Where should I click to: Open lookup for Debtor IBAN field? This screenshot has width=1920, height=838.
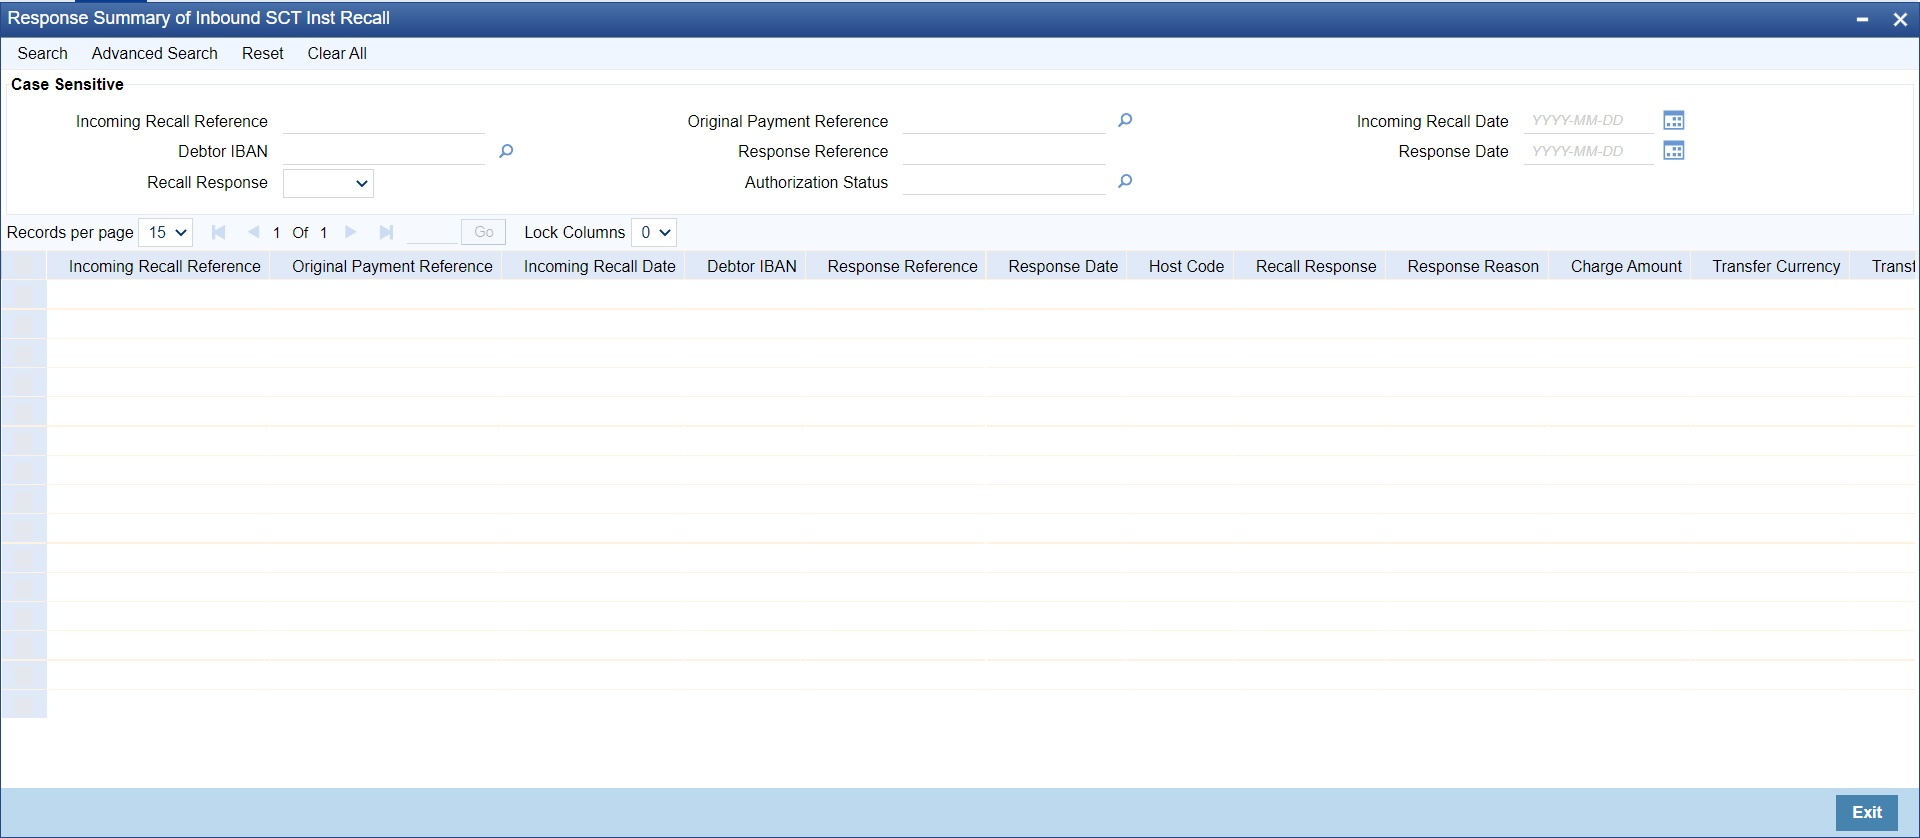(506, 151)
